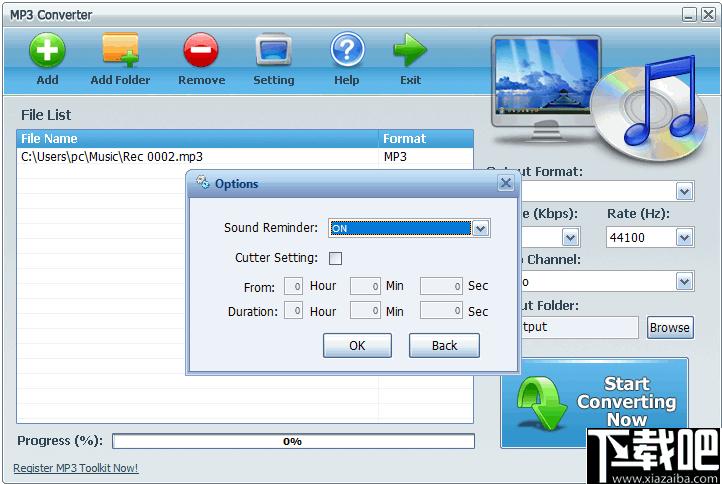Expand the Channel dropdown arrow

click(x=684, y=281)
